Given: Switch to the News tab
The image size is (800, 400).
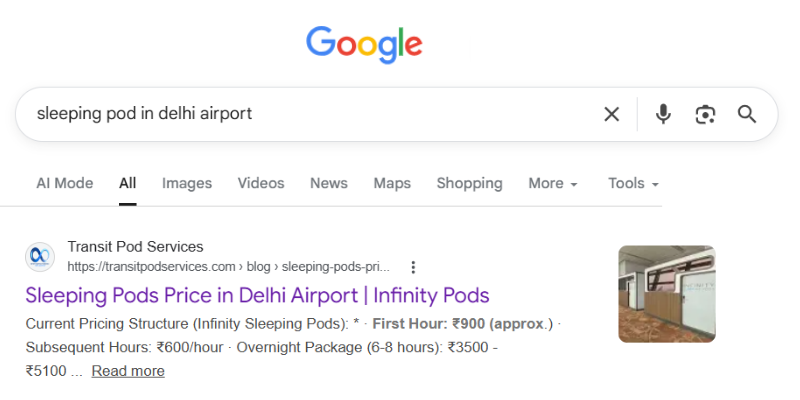Looking at the screenshot, I should coord(329,184).
